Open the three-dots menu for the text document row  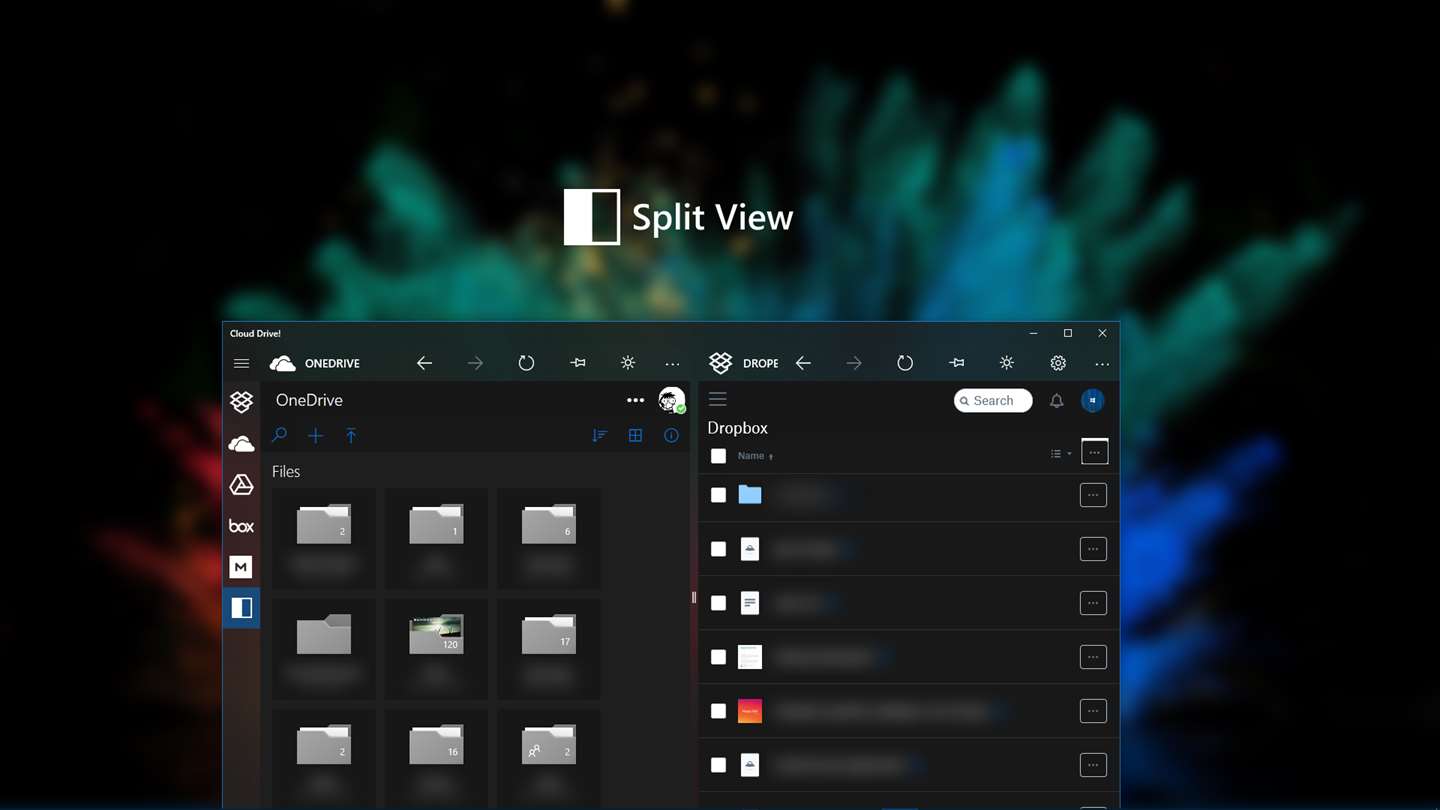coord(1093,603)
